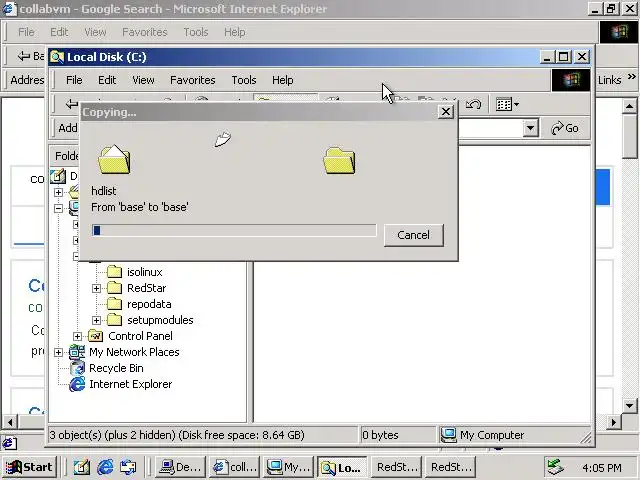Open File menu in Local Disk window
Screen dimensions: 640x480
(x=74, y=80)
